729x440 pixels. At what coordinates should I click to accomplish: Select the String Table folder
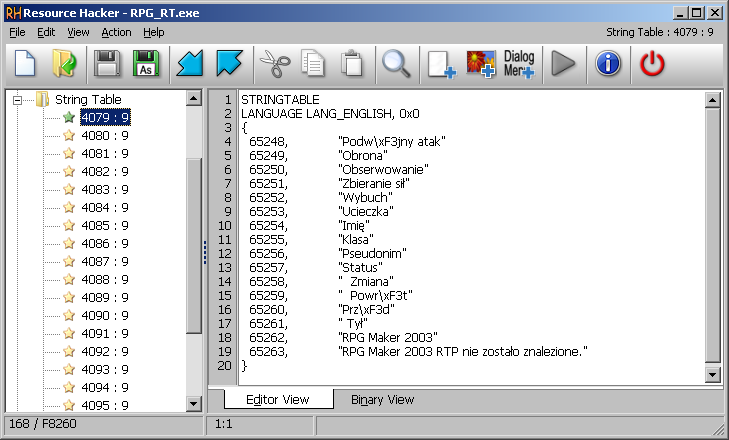click(88, 100)
